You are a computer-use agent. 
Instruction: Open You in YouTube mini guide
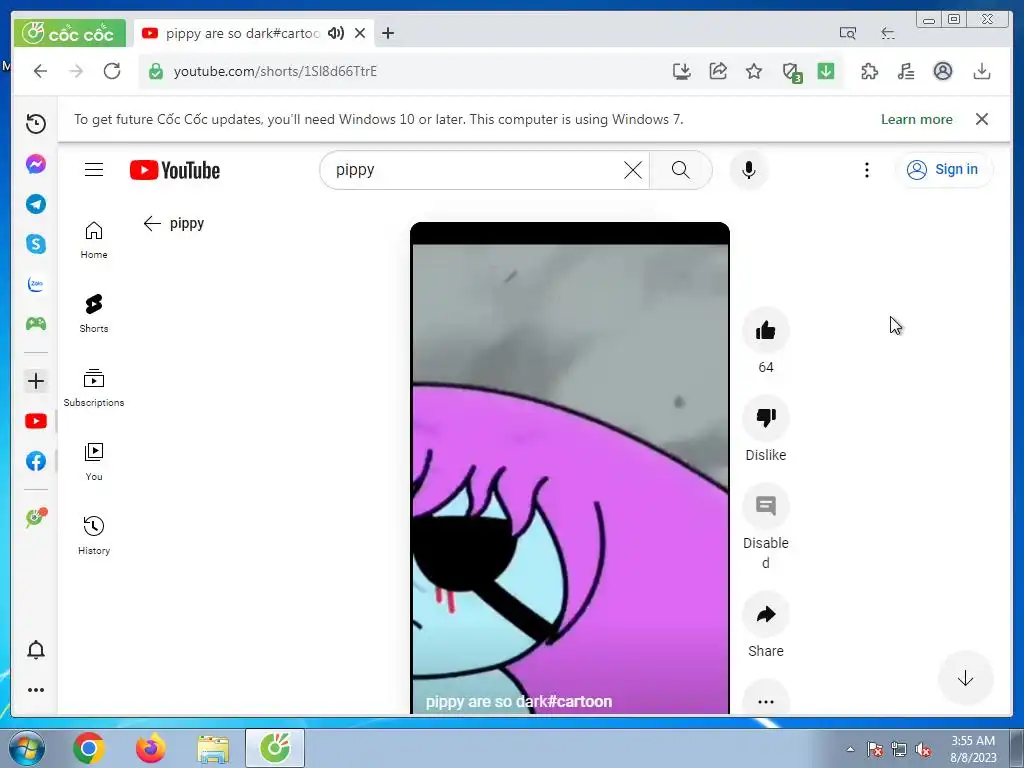(x=94, y=462)
